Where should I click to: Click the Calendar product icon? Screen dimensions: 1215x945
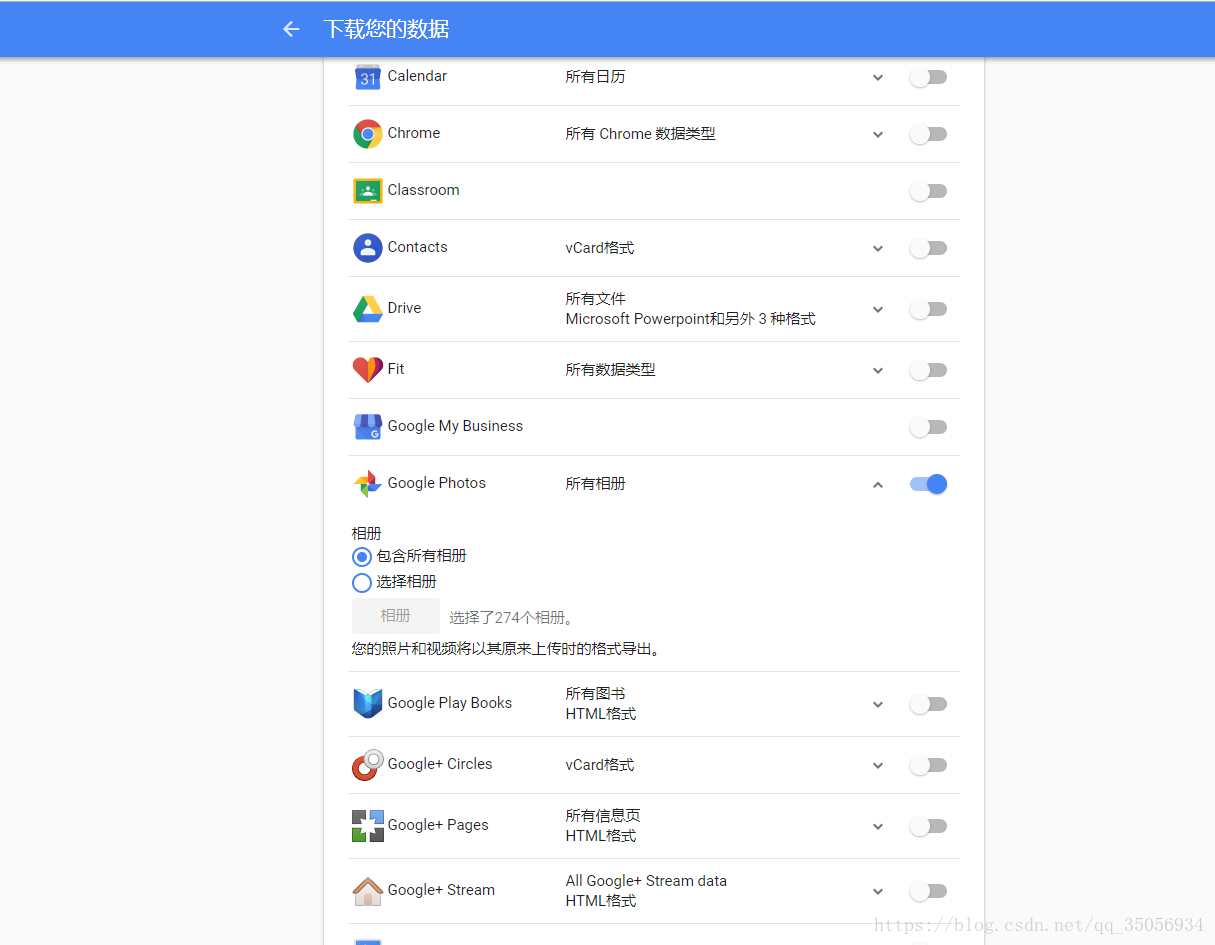(368, 76)
